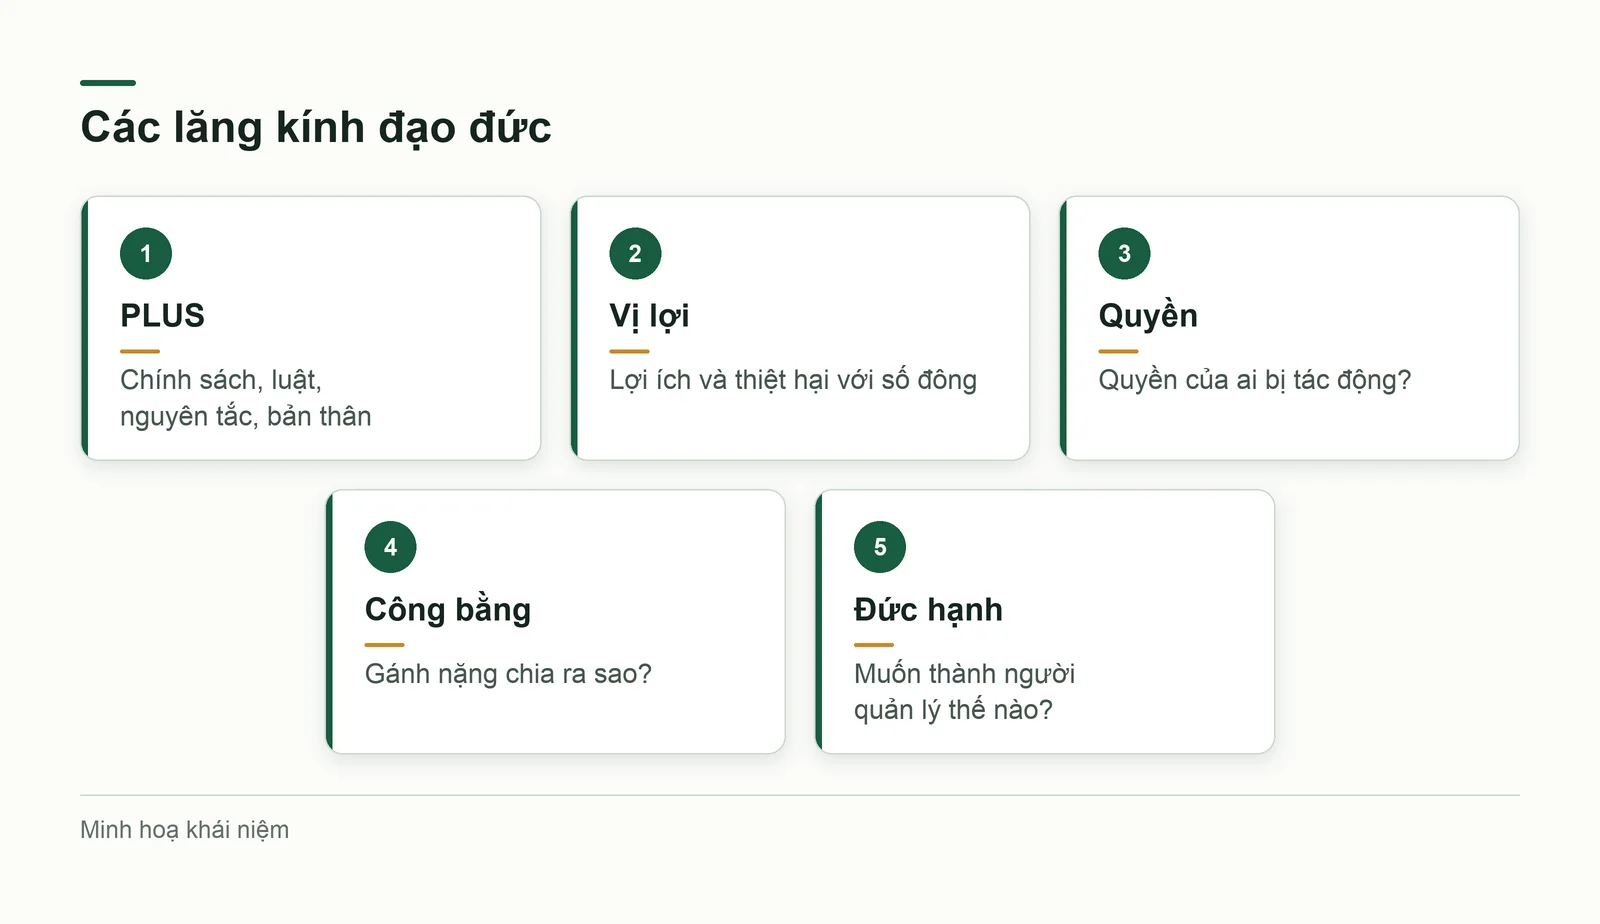Image resolution: width=1600 pixels, height=924 pixels.
Task: Select the 'Quyền' card heading
Action: pos(1148,316)
